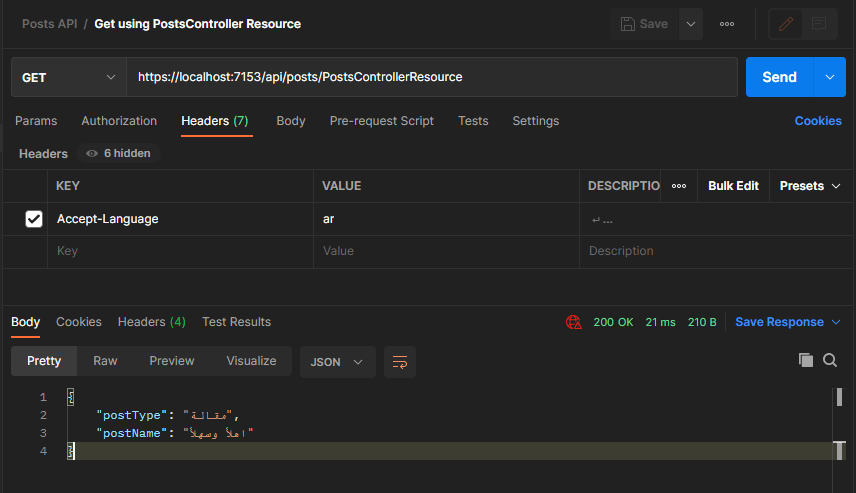
Task: Click the Accept-Language description cell
Action: pyautogui.click(x=716, y=219)
